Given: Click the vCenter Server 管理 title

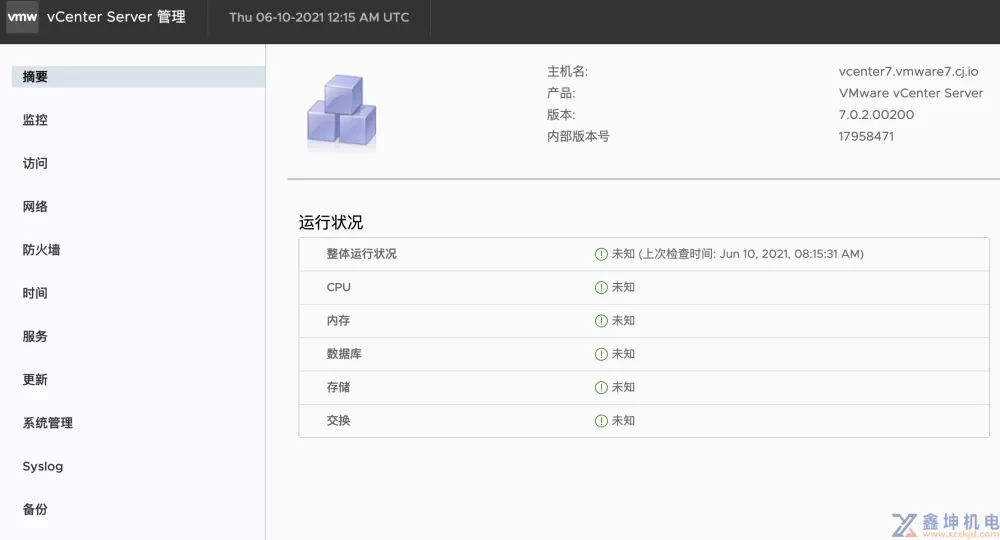Looking at the screenshot, I should [116, 17].
